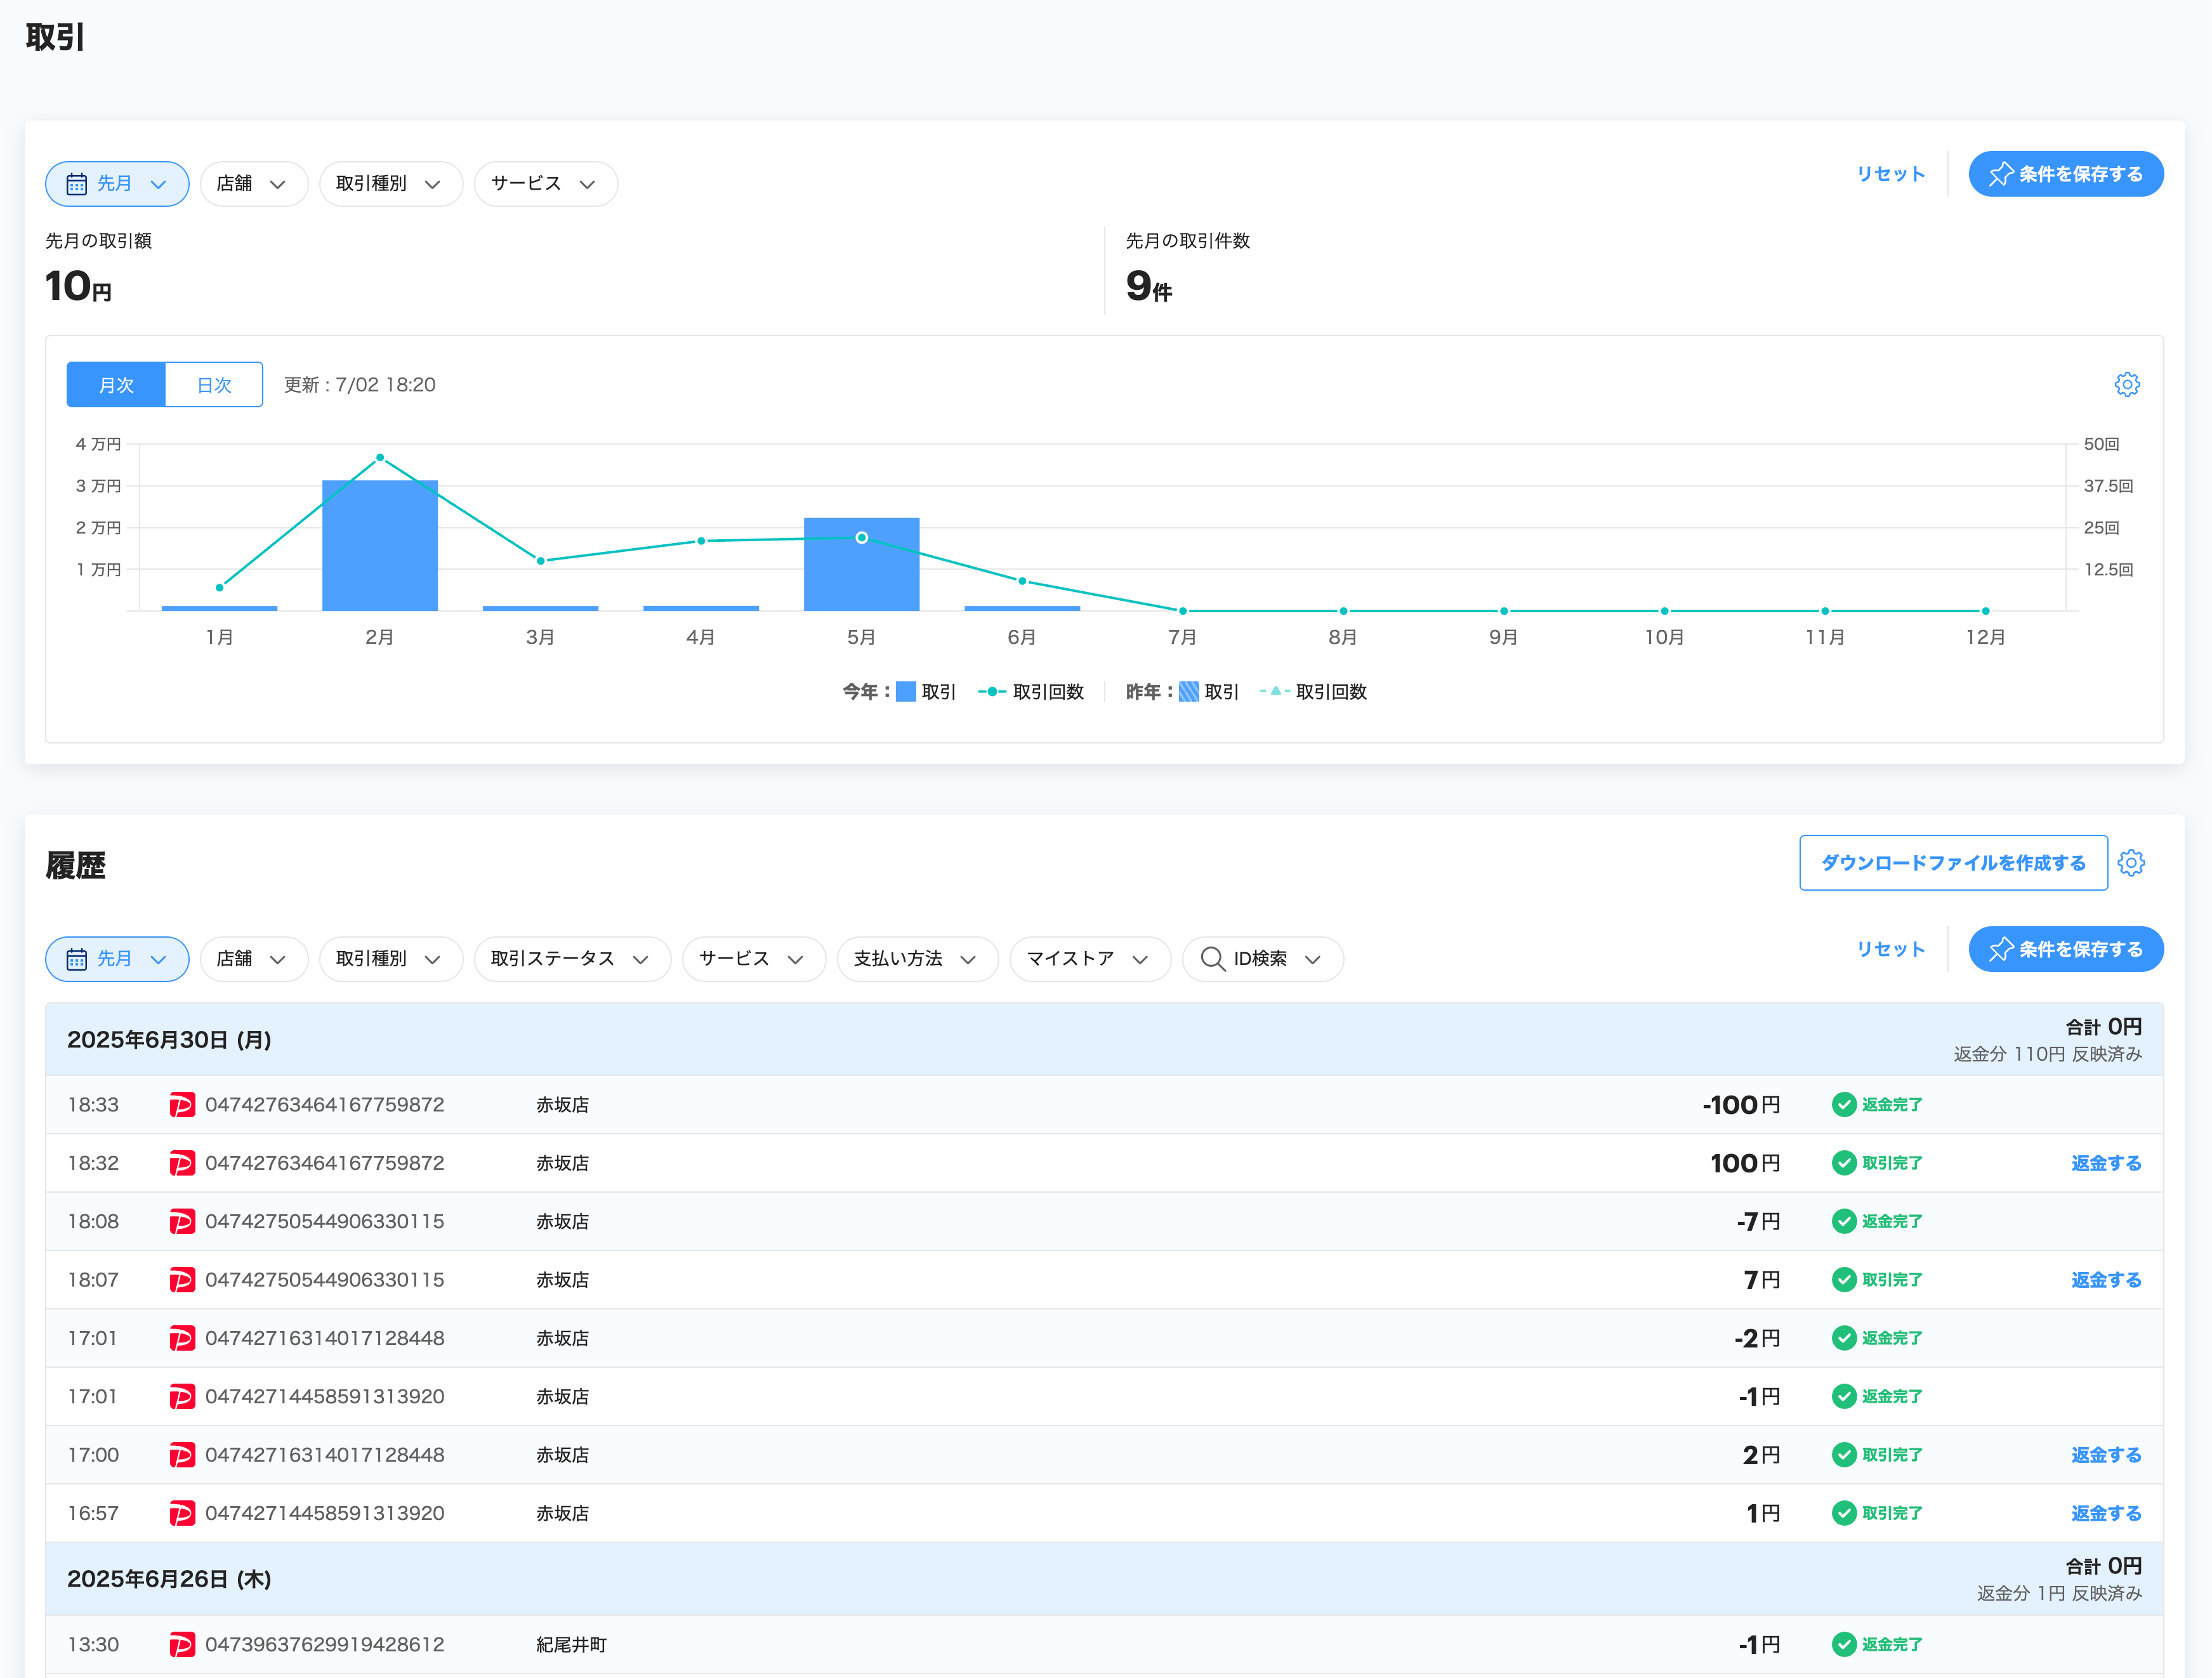Open the chart settings gear icon
Image resolution: width=2212 pixels, height=1678 pixels.
(x=2127, y=385)
